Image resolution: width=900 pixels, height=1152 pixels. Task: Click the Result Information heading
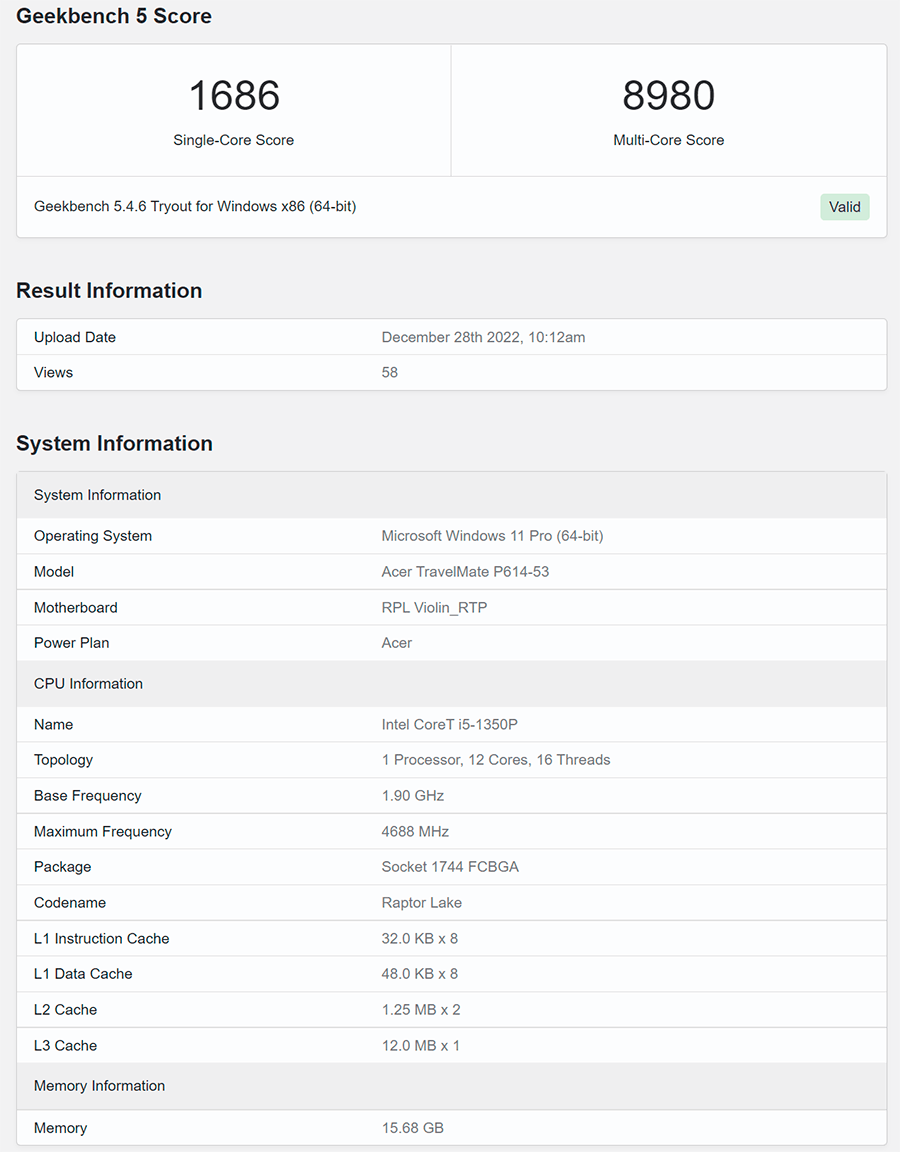[109, 291]
